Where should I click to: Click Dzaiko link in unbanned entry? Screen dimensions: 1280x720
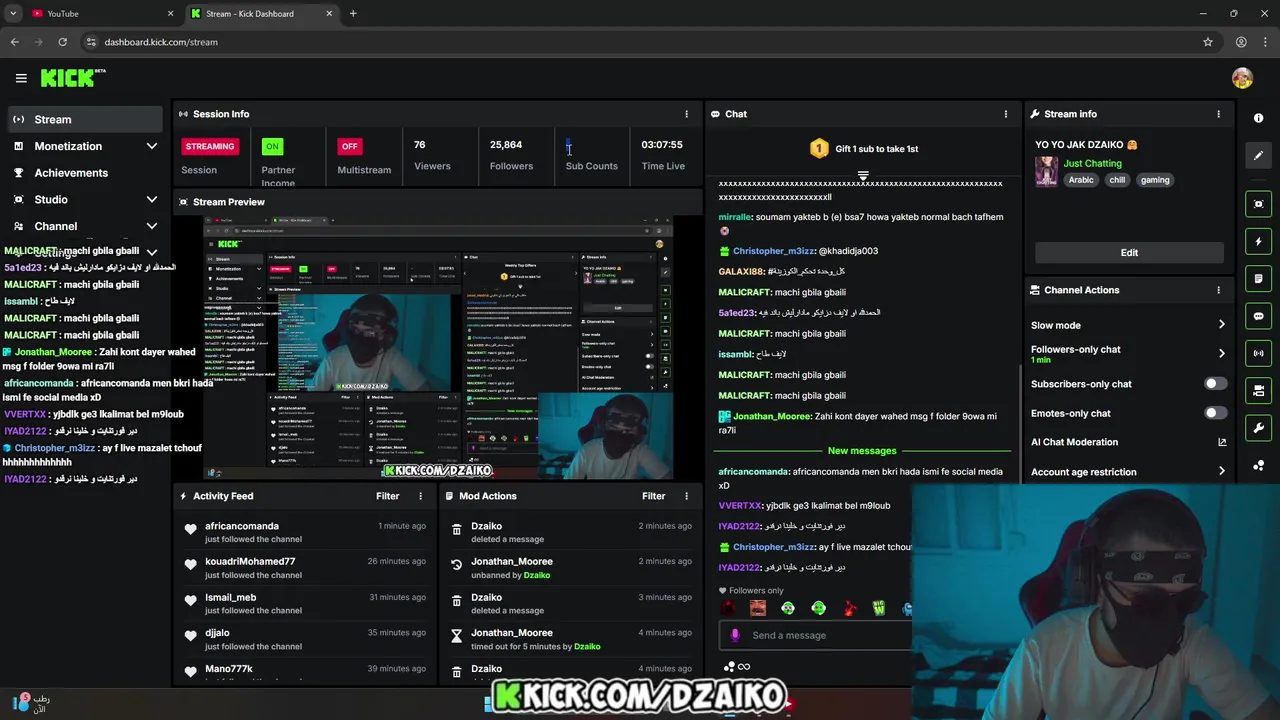[537, 575]
